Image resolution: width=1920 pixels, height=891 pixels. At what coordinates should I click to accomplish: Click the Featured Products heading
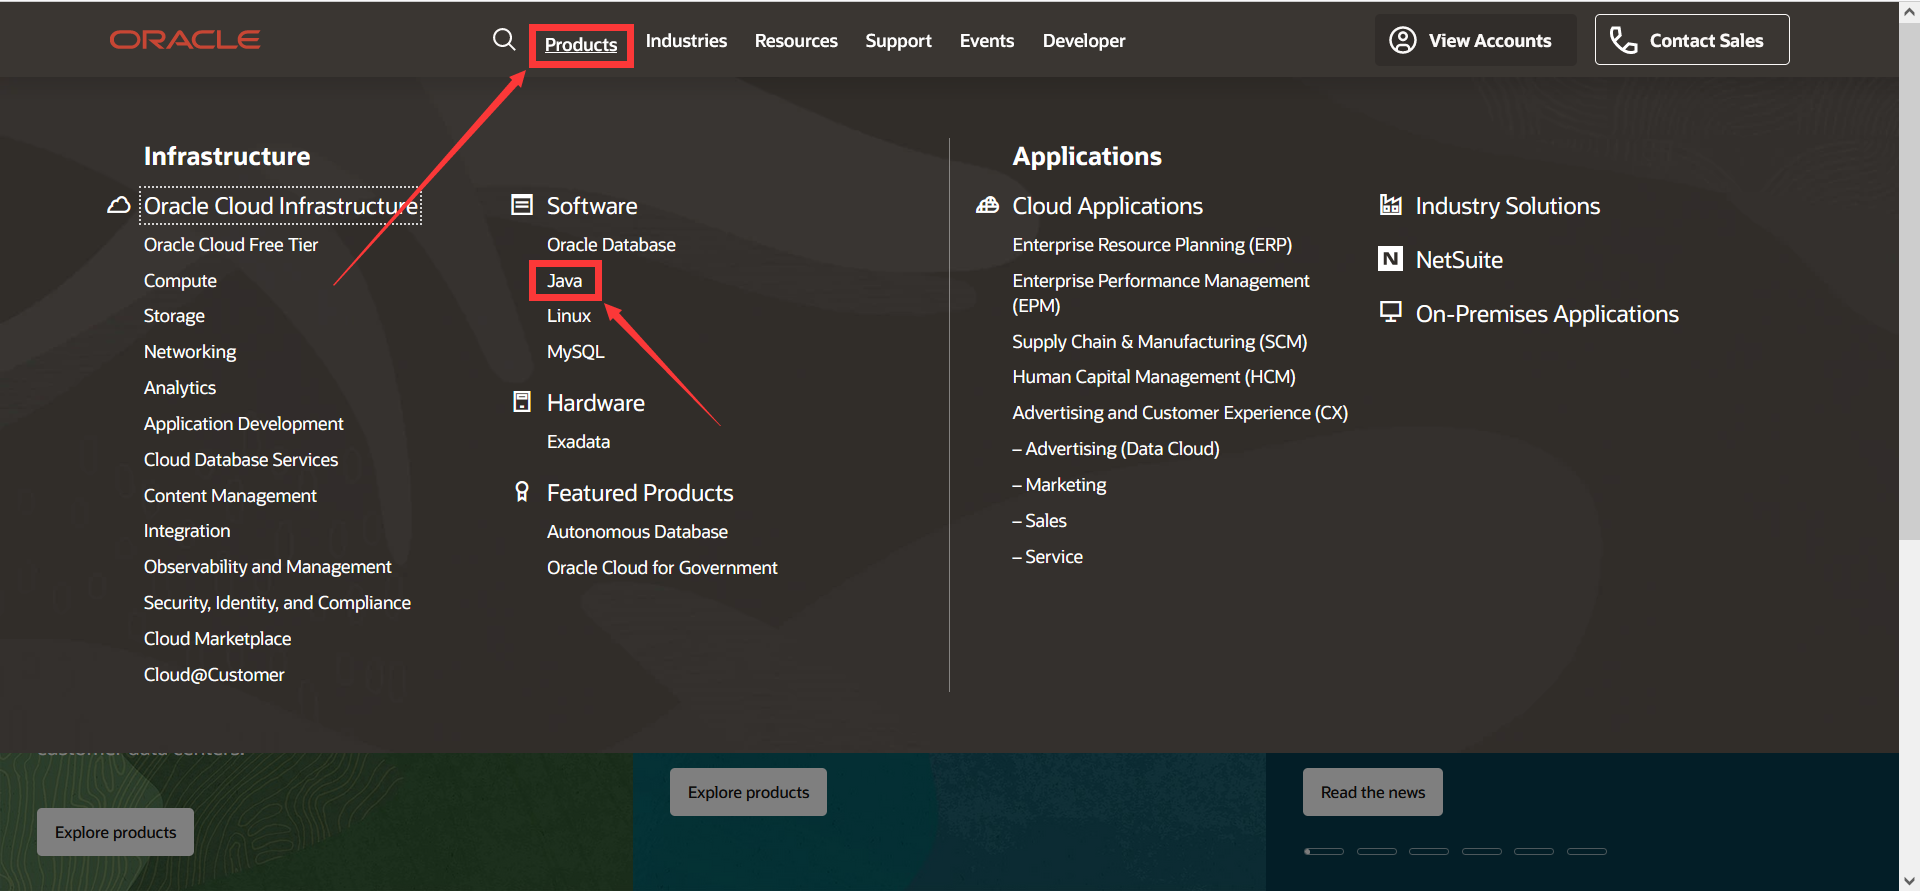click(x=640, y=493)
